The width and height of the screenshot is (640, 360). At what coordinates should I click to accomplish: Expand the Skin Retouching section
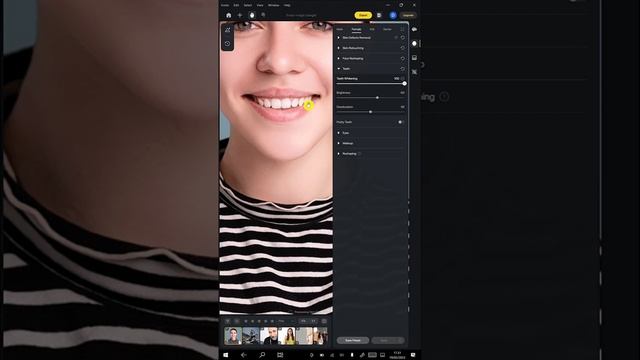339,48
